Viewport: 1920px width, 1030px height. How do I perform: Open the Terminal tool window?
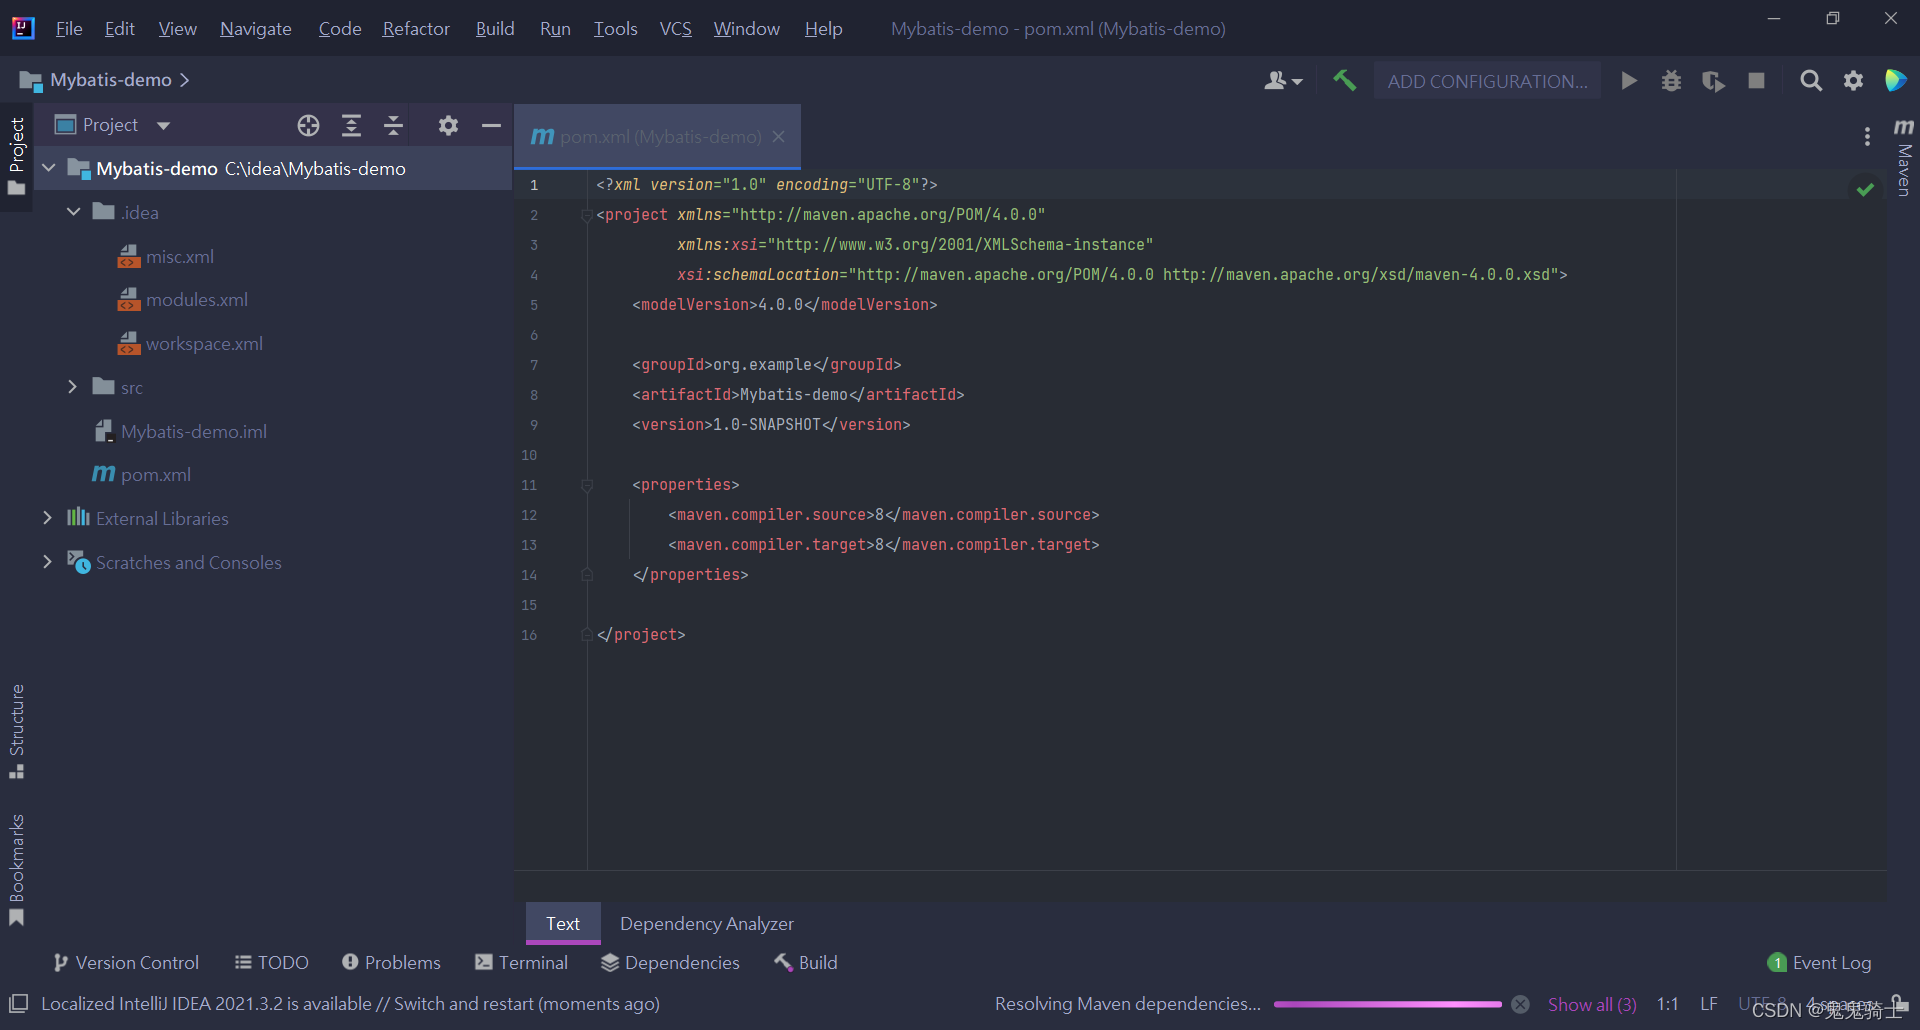tap(521, 962)
